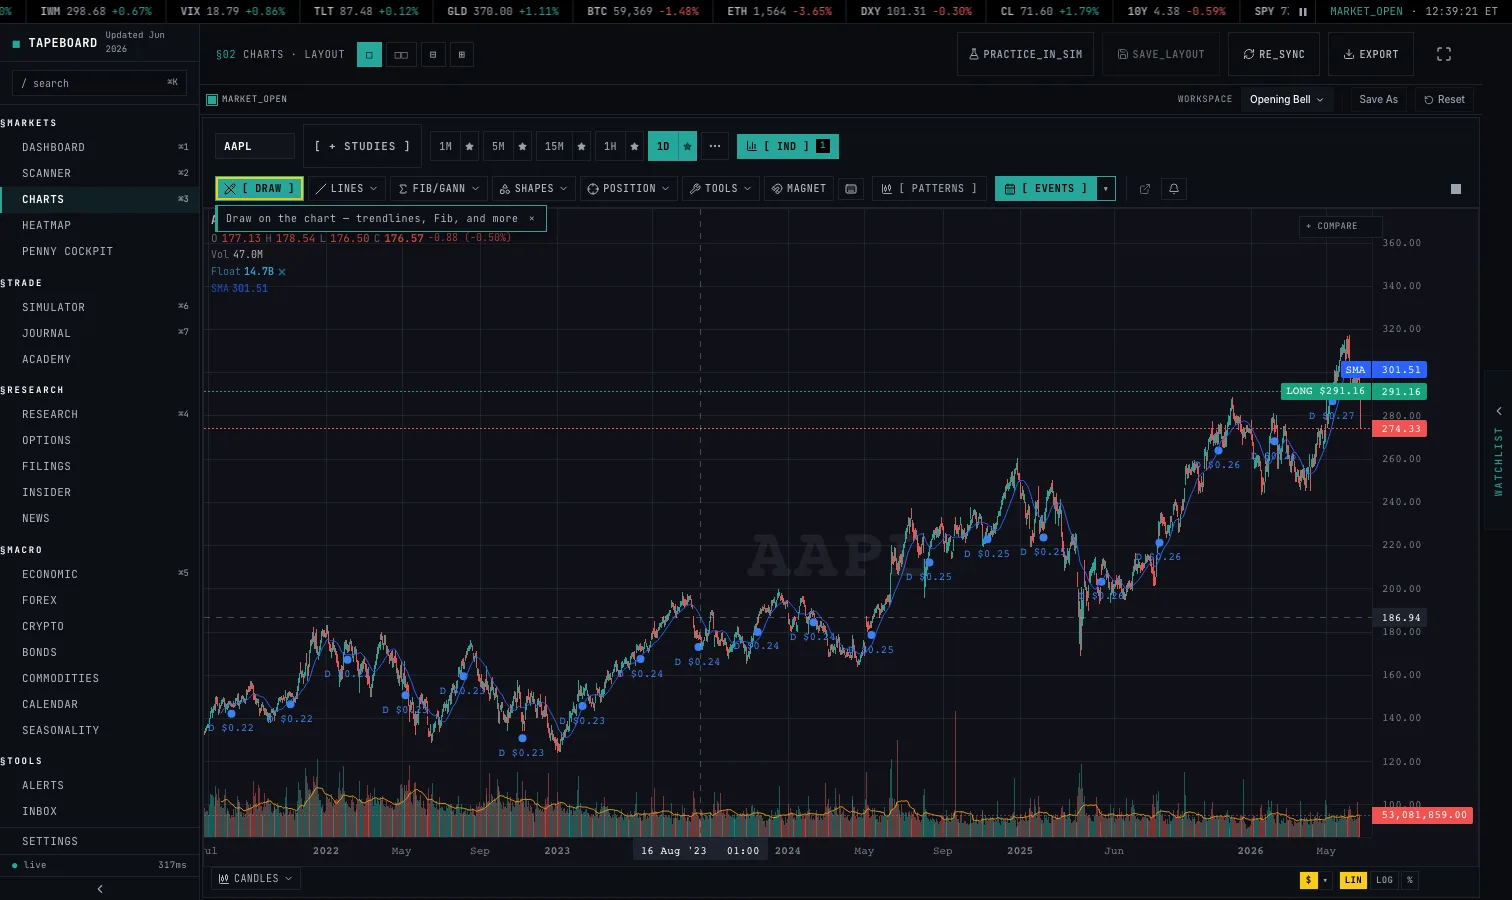The image size is (1512, 900).
Task: Open HEATMAP in the sidebar
Action: coord(100,225)
